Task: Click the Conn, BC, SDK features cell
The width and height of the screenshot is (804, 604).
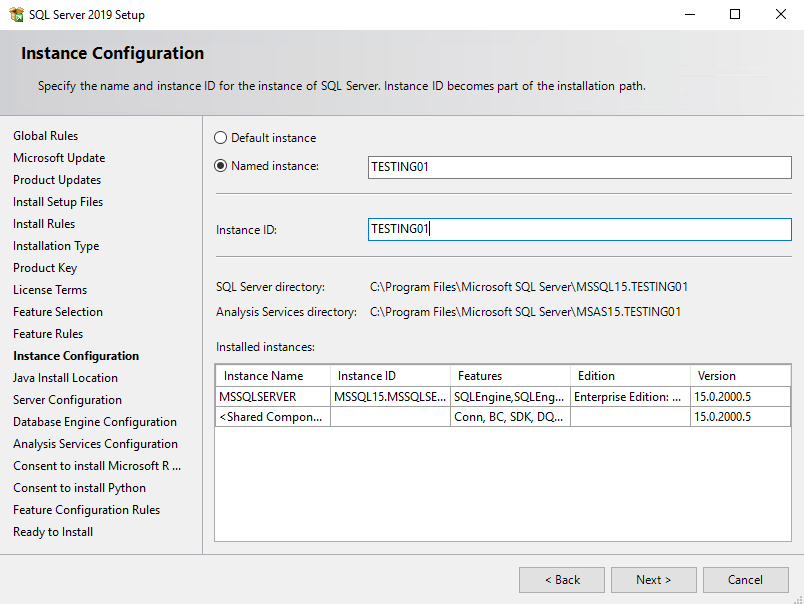Action: coord(510,417)
